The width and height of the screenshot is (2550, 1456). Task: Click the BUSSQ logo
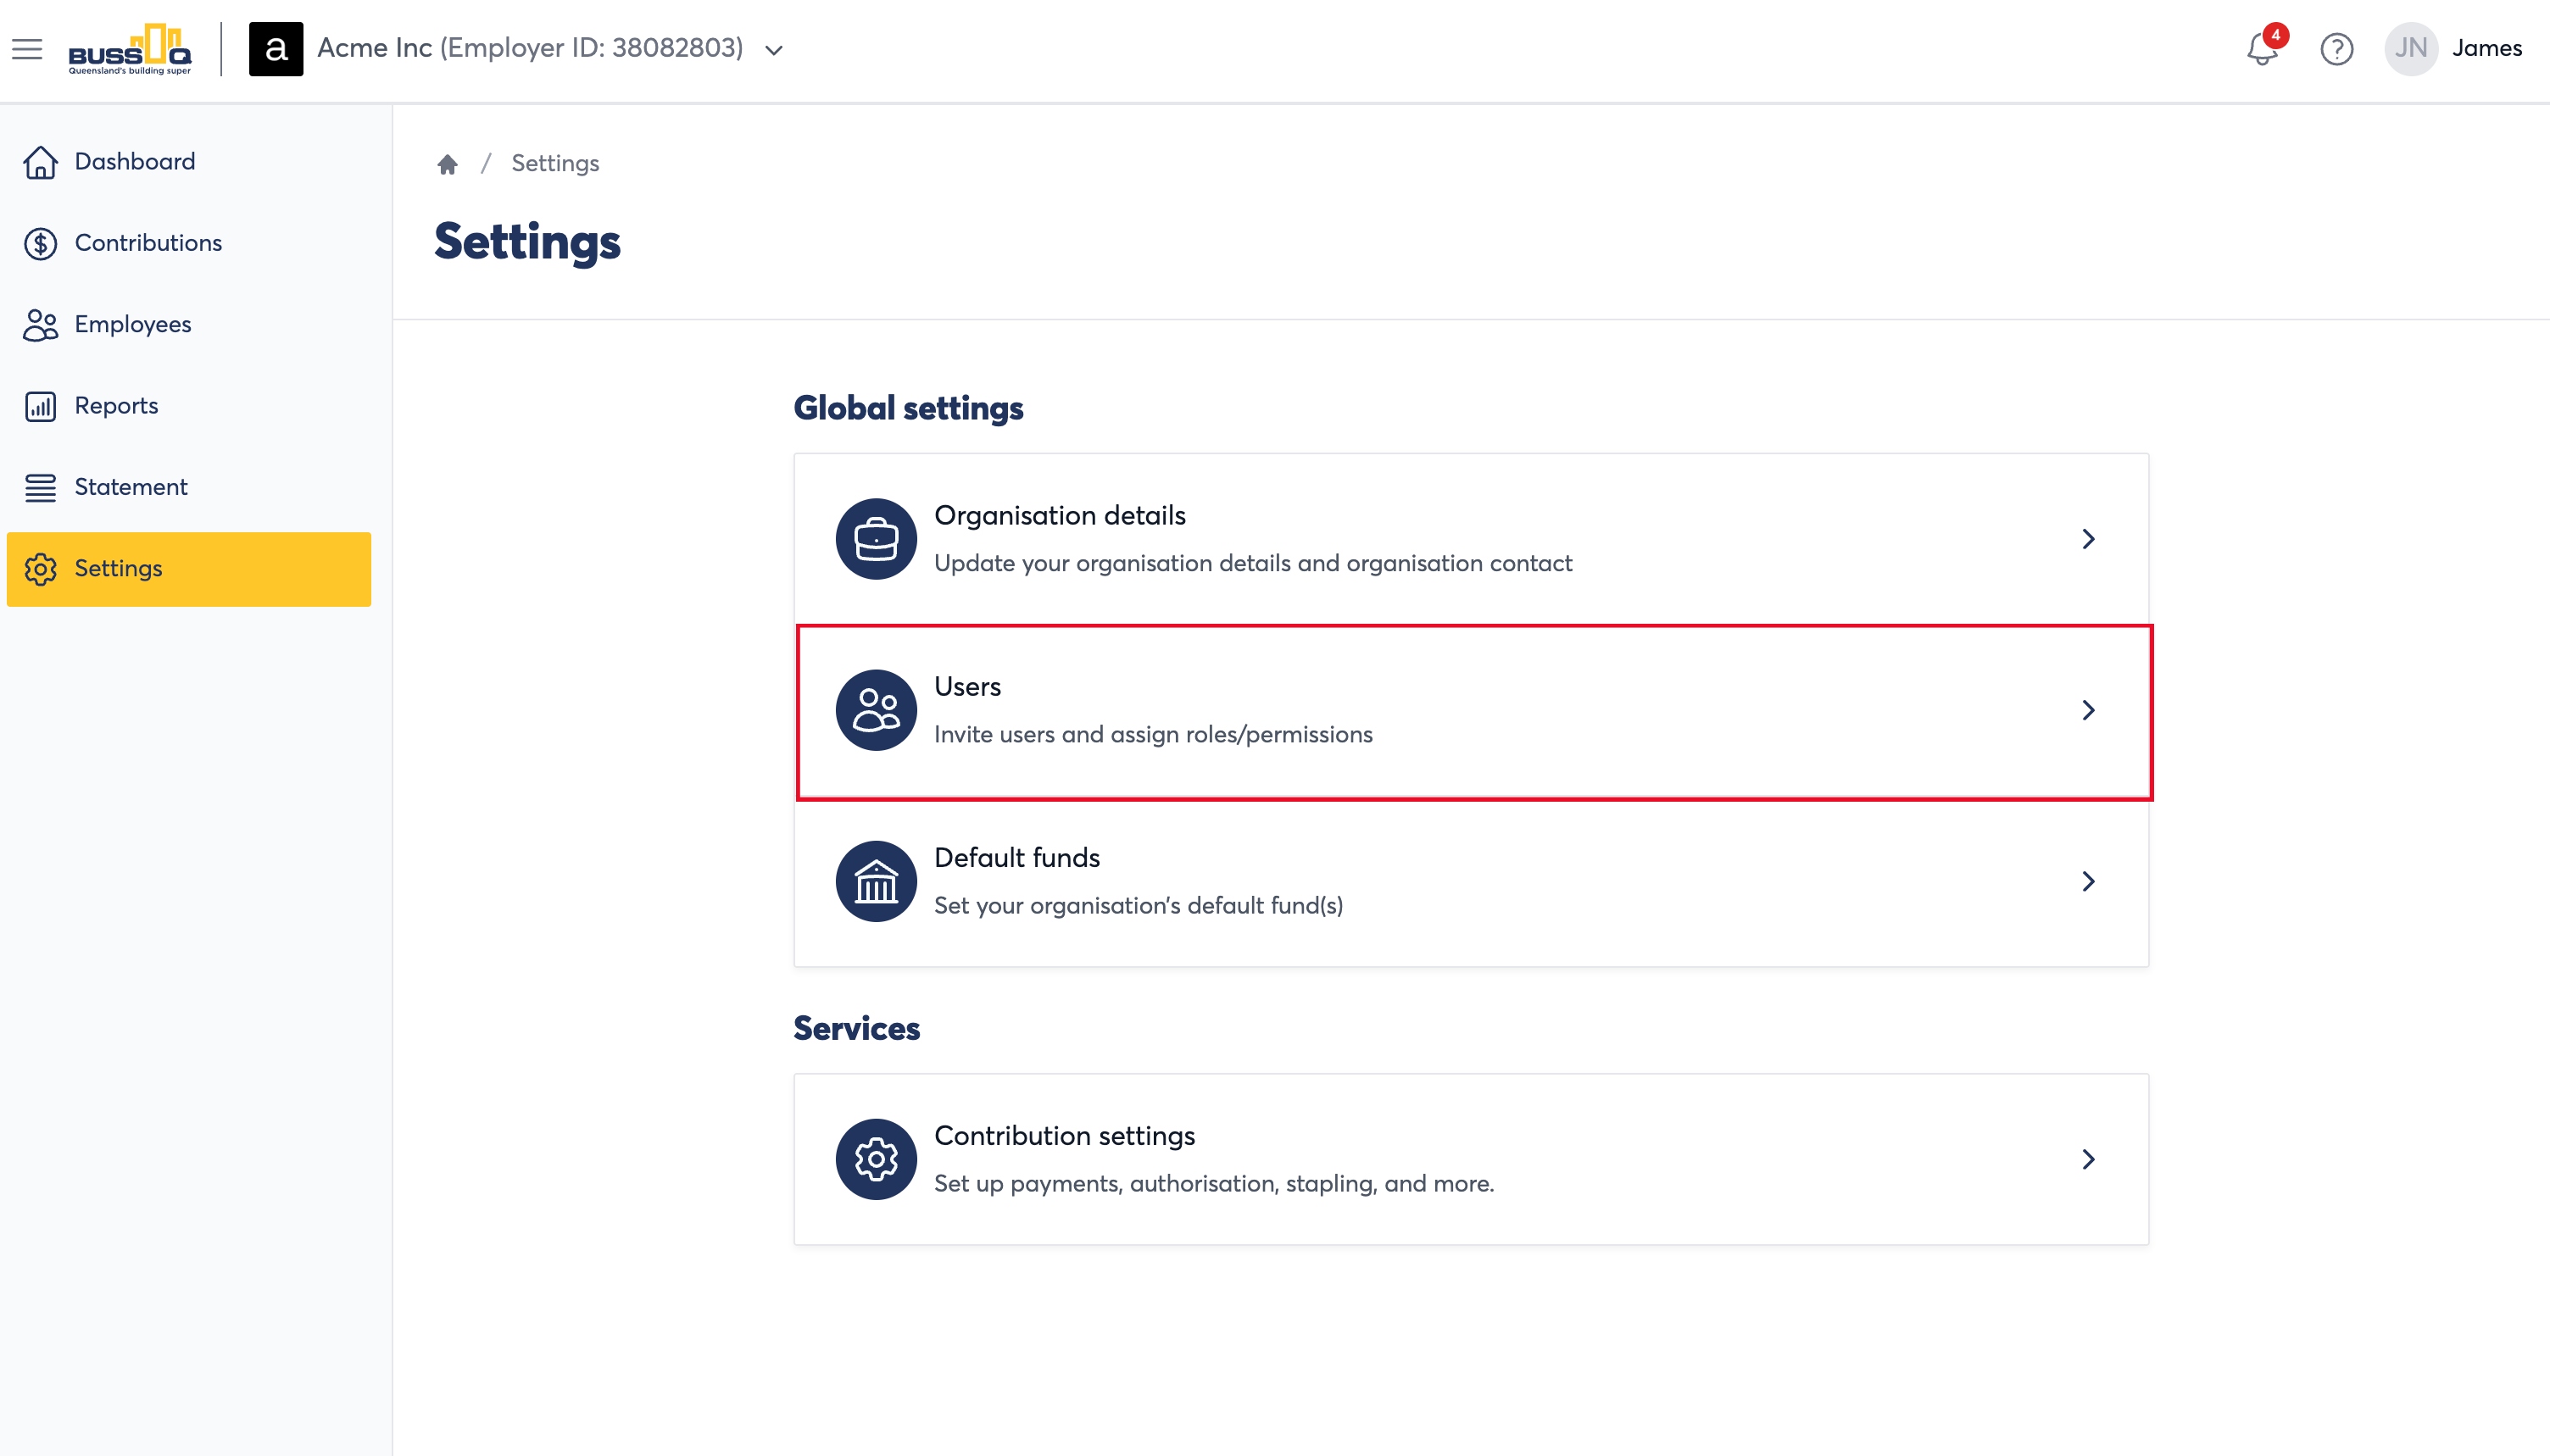[129, 49]
